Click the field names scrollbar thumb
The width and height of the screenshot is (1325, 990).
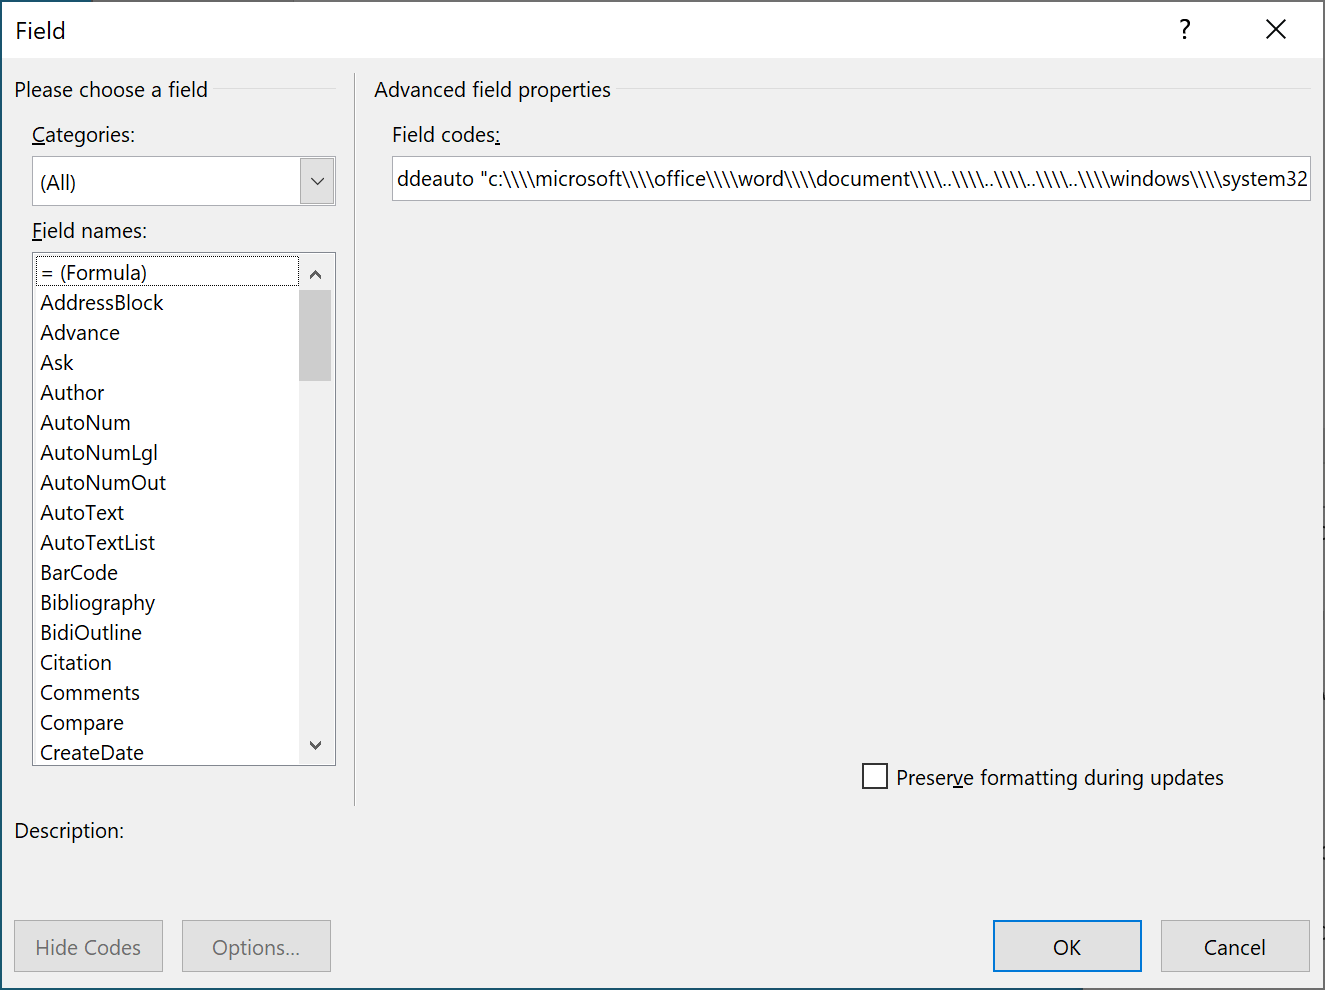click(x=315, y=335)
